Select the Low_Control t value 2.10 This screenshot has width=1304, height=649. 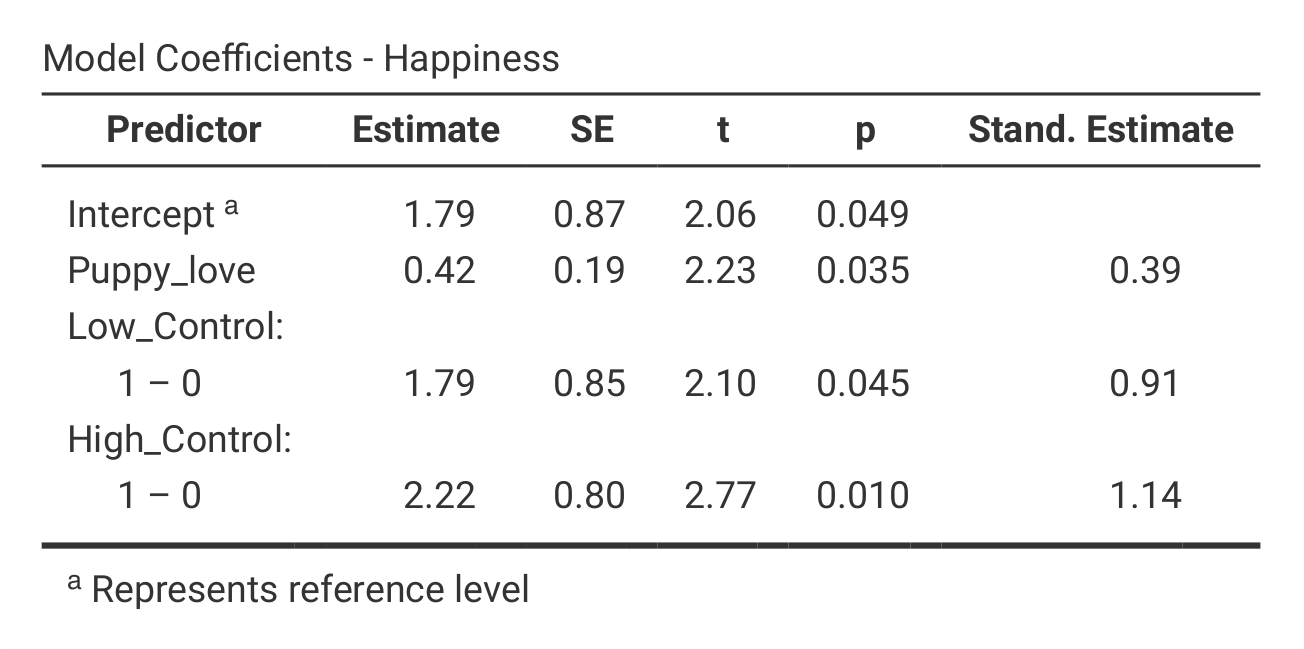click(720, 384)
